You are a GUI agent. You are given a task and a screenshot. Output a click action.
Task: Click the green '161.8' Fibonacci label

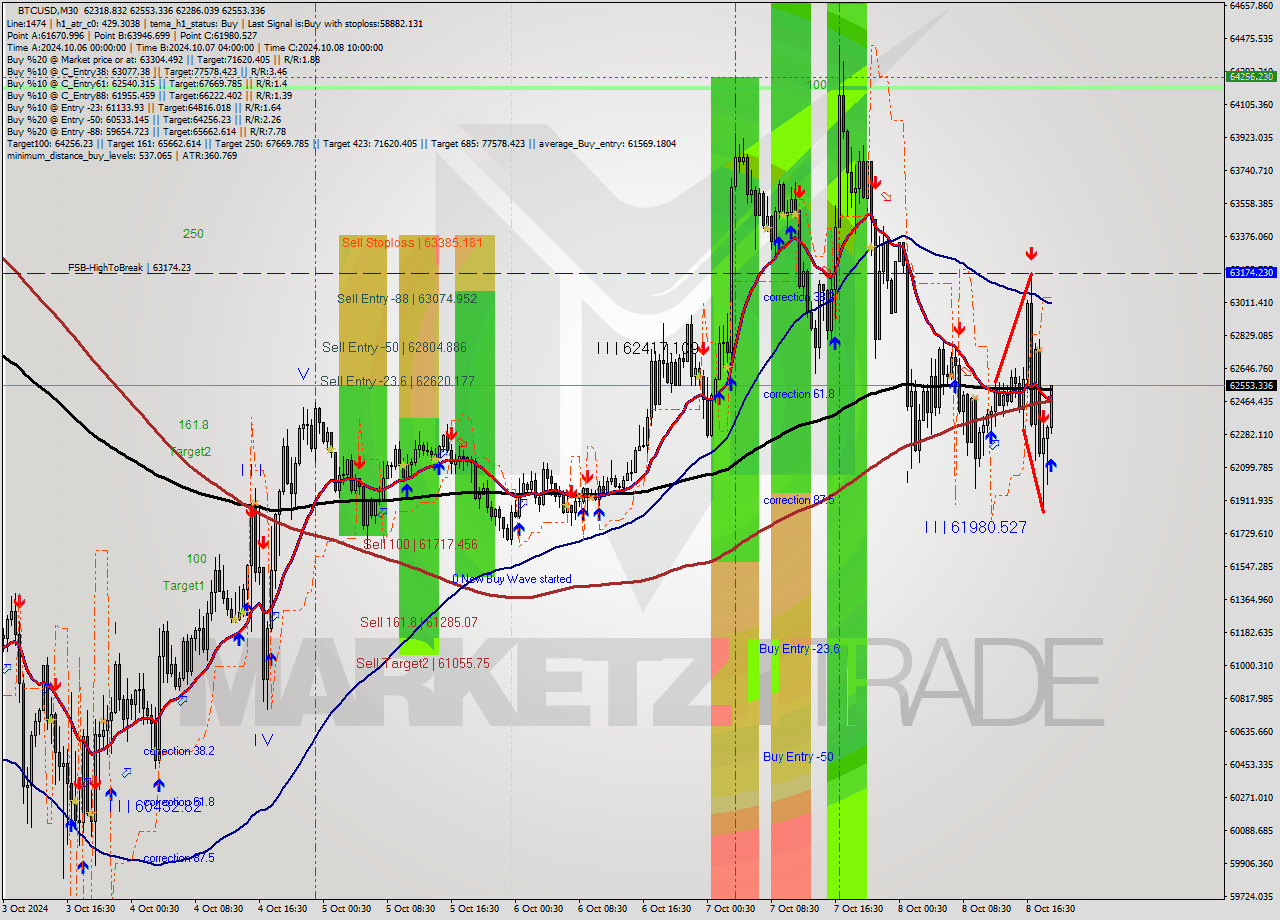(x=194, y=424)
